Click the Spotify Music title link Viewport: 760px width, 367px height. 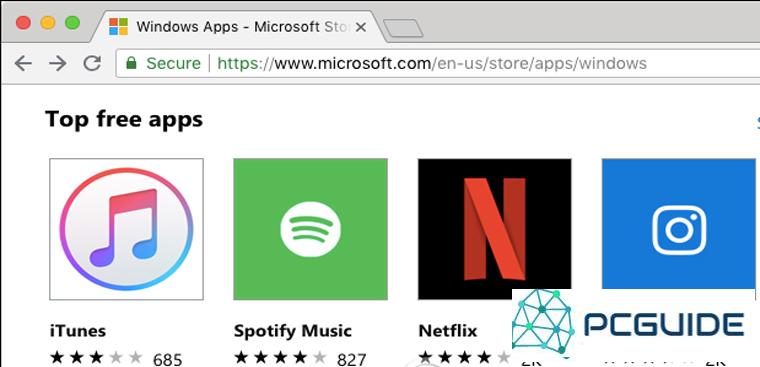pos(292,331)
